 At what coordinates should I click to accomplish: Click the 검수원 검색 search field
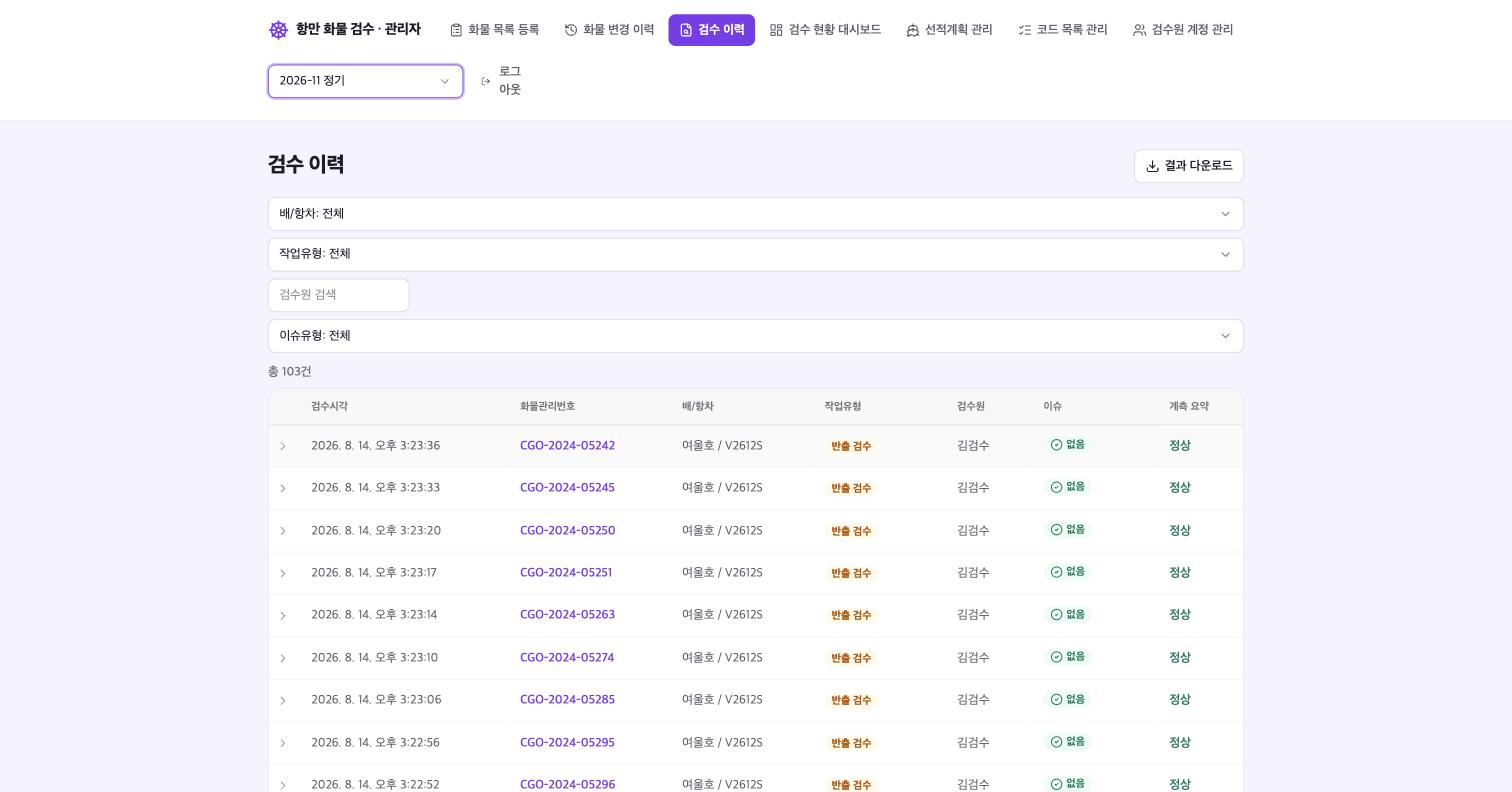[x=338, y=295]
